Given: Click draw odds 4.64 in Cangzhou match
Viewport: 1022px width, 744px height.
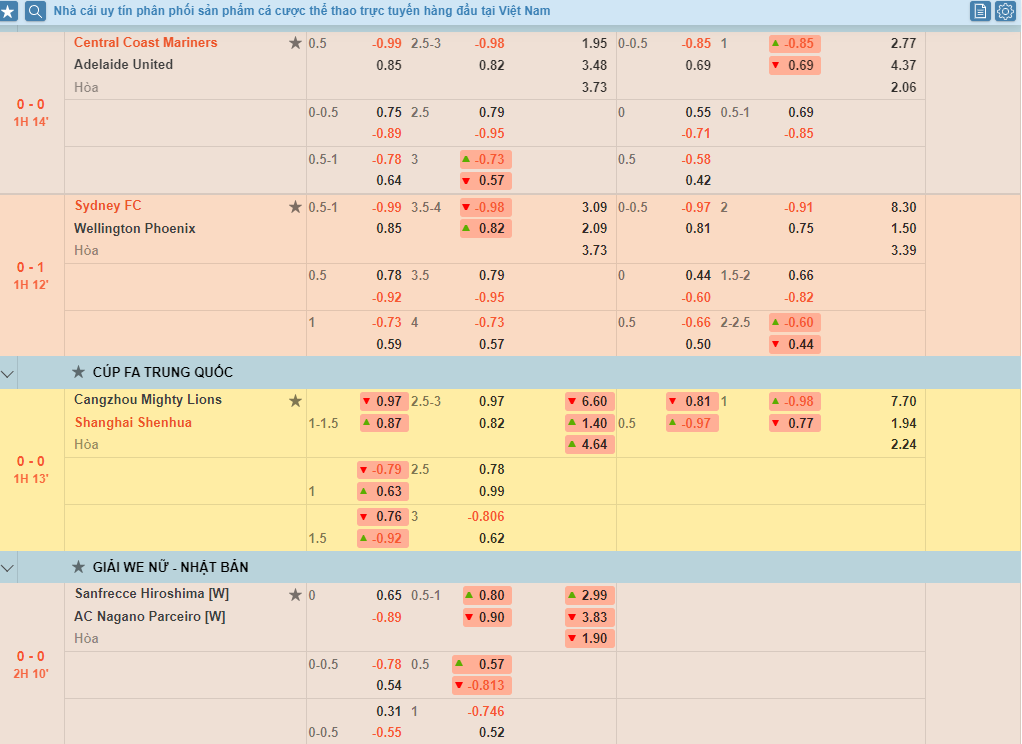Looking at the screenshot, I should coord(590,445).
